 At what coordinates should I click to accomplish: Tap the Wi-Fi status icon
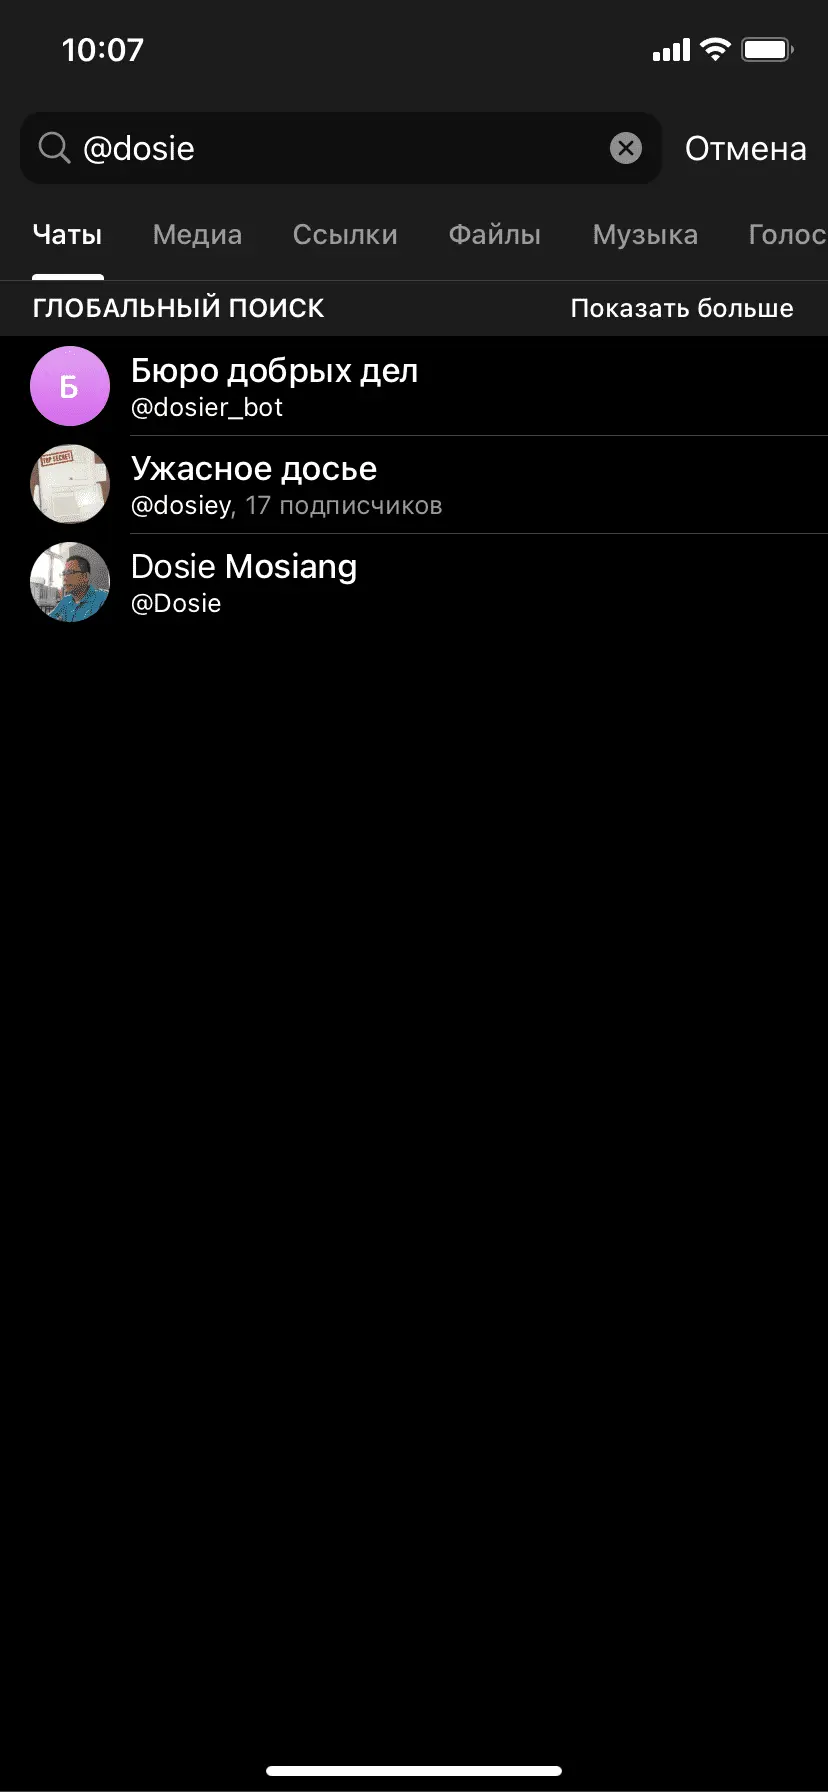coord(715,49)
